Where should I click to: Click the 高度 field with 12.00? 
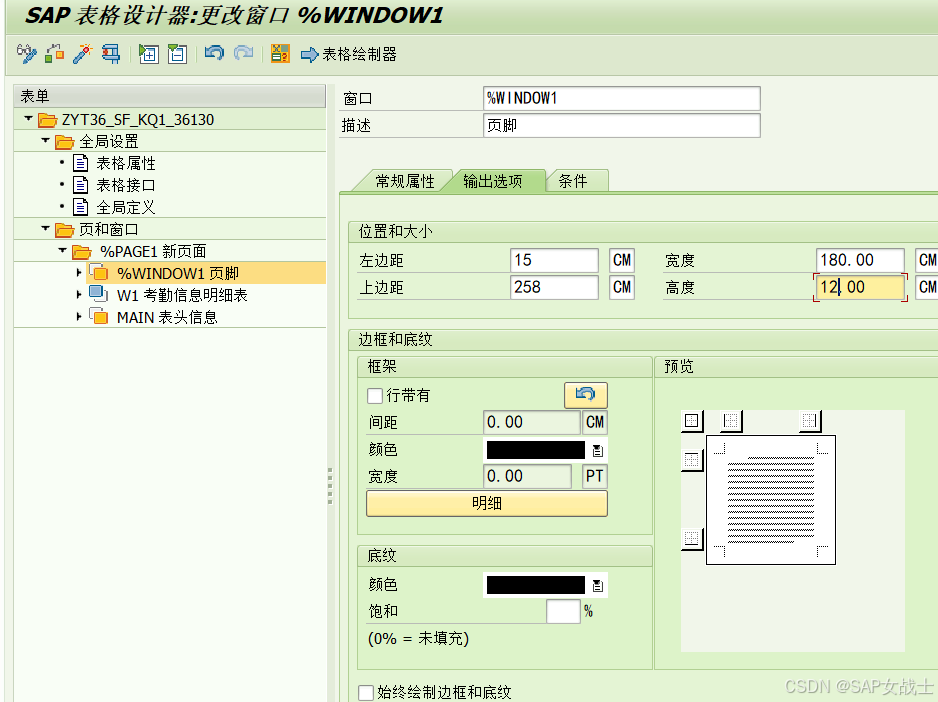(x=860, y=287)
